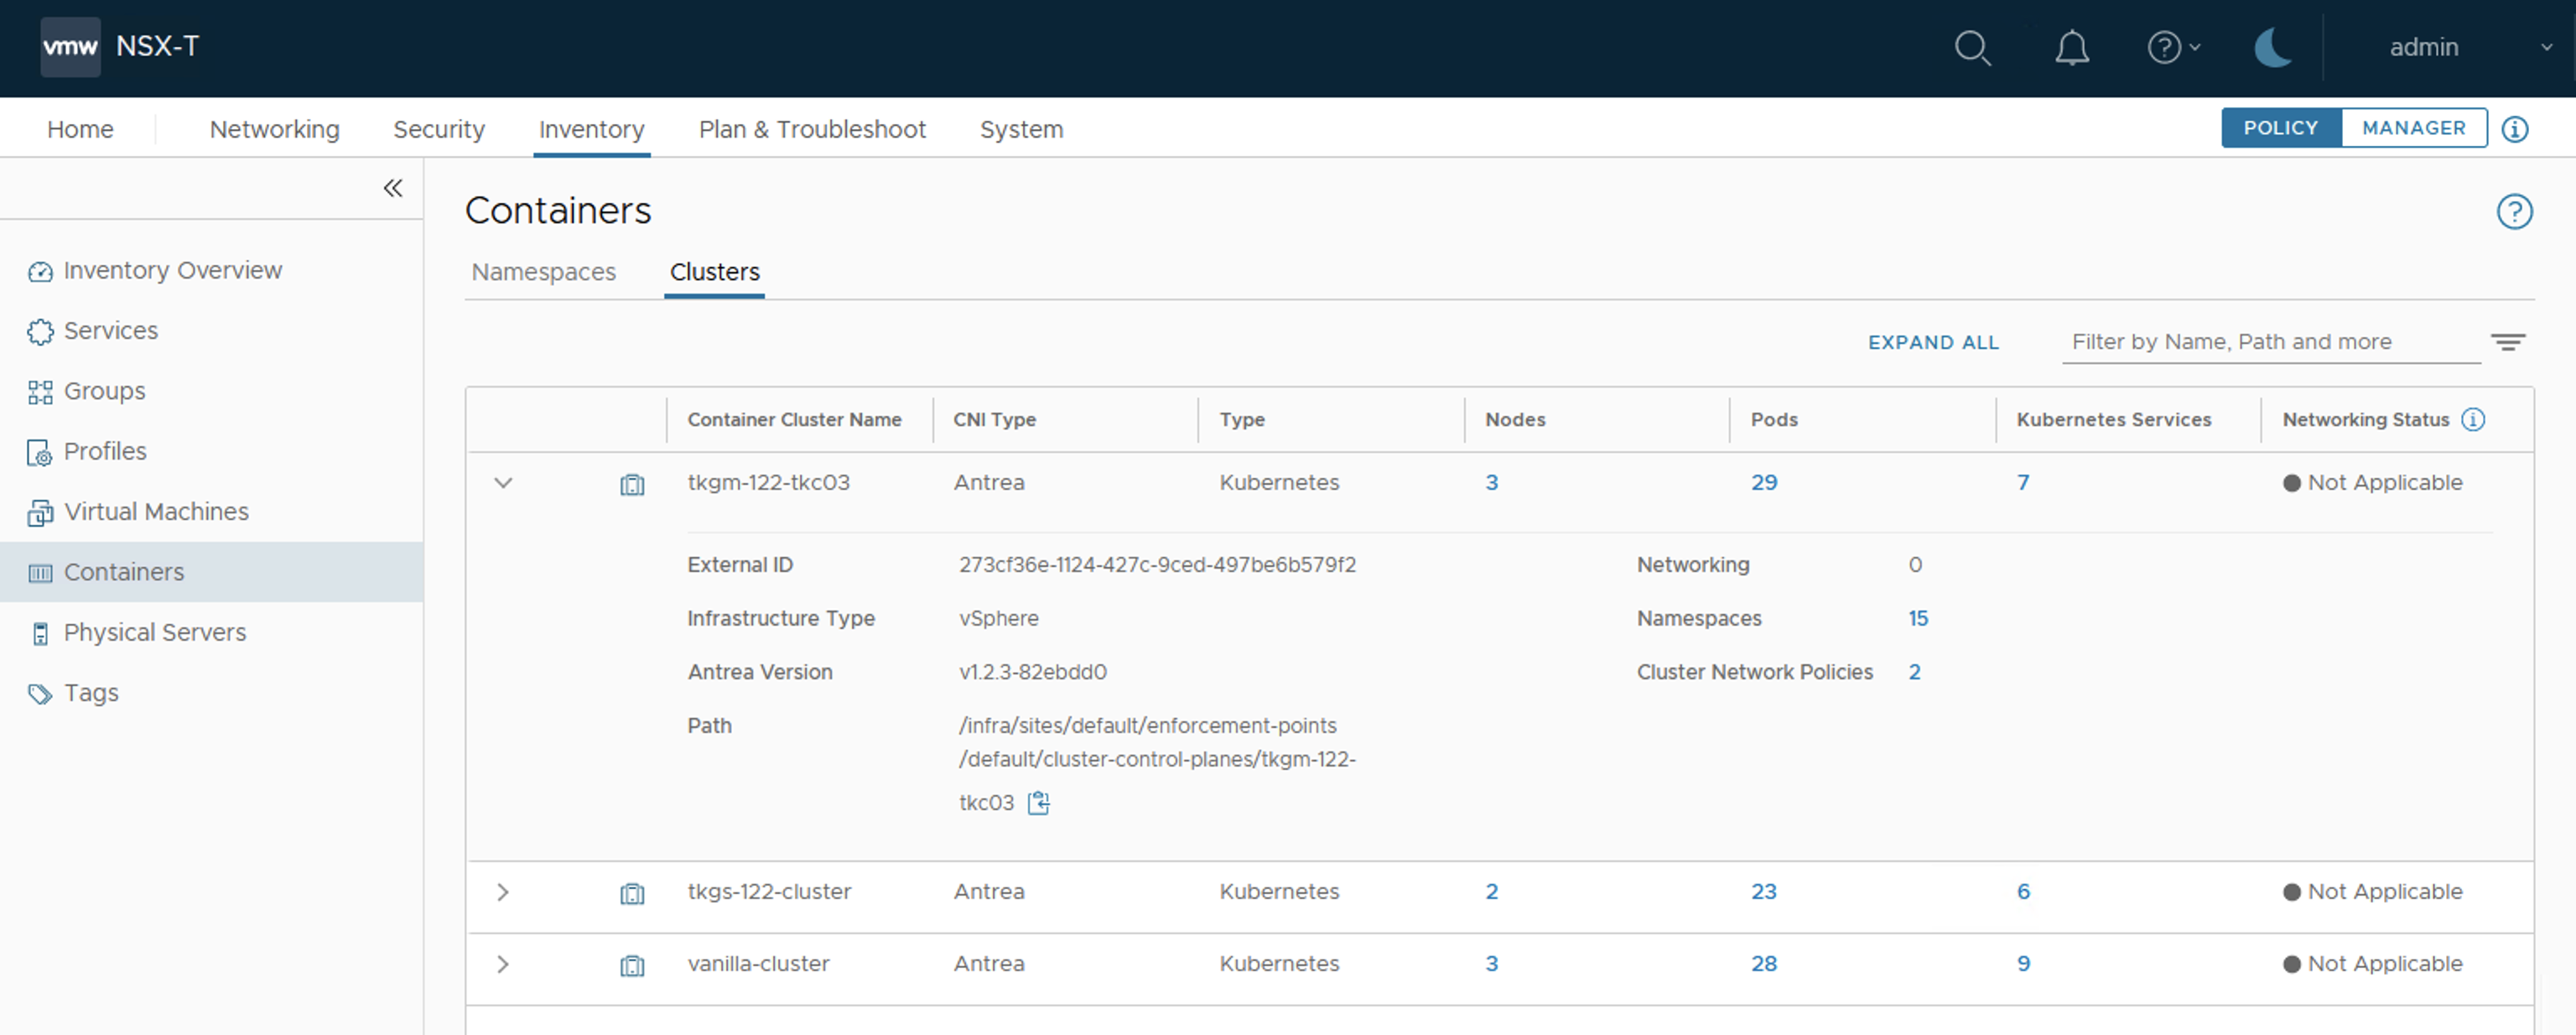Viewport: 2576px width, 1035px height.
Task: Click the vSphere infrastructure type value
Action: pos(998,619)
